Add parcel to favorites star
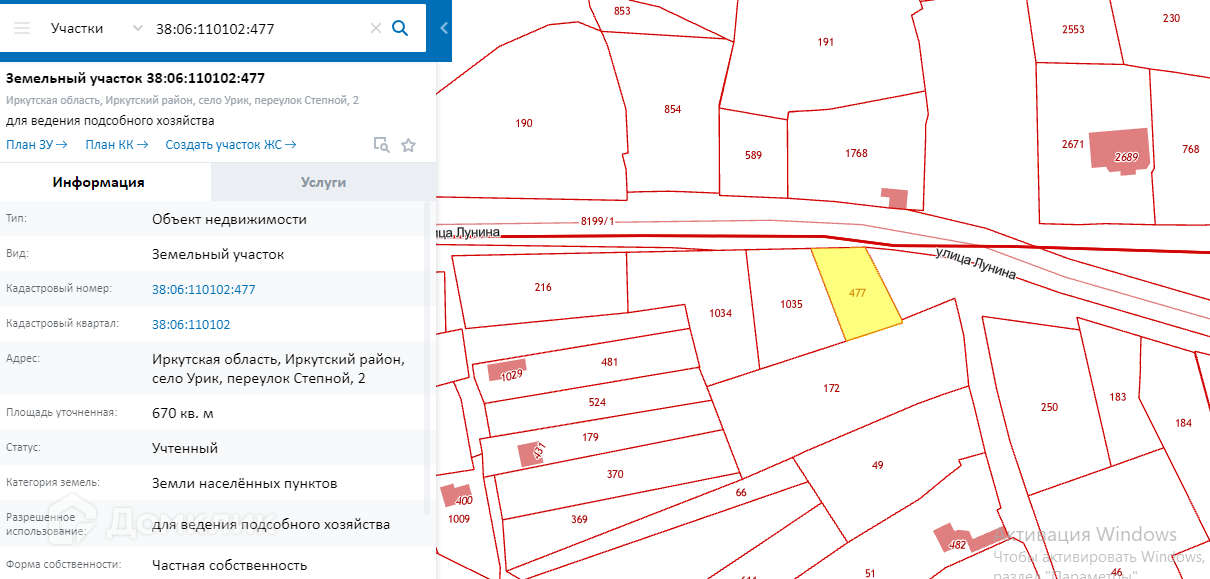Image resolution: width=1210 pixels, height=579 pixels. [408, 145]
